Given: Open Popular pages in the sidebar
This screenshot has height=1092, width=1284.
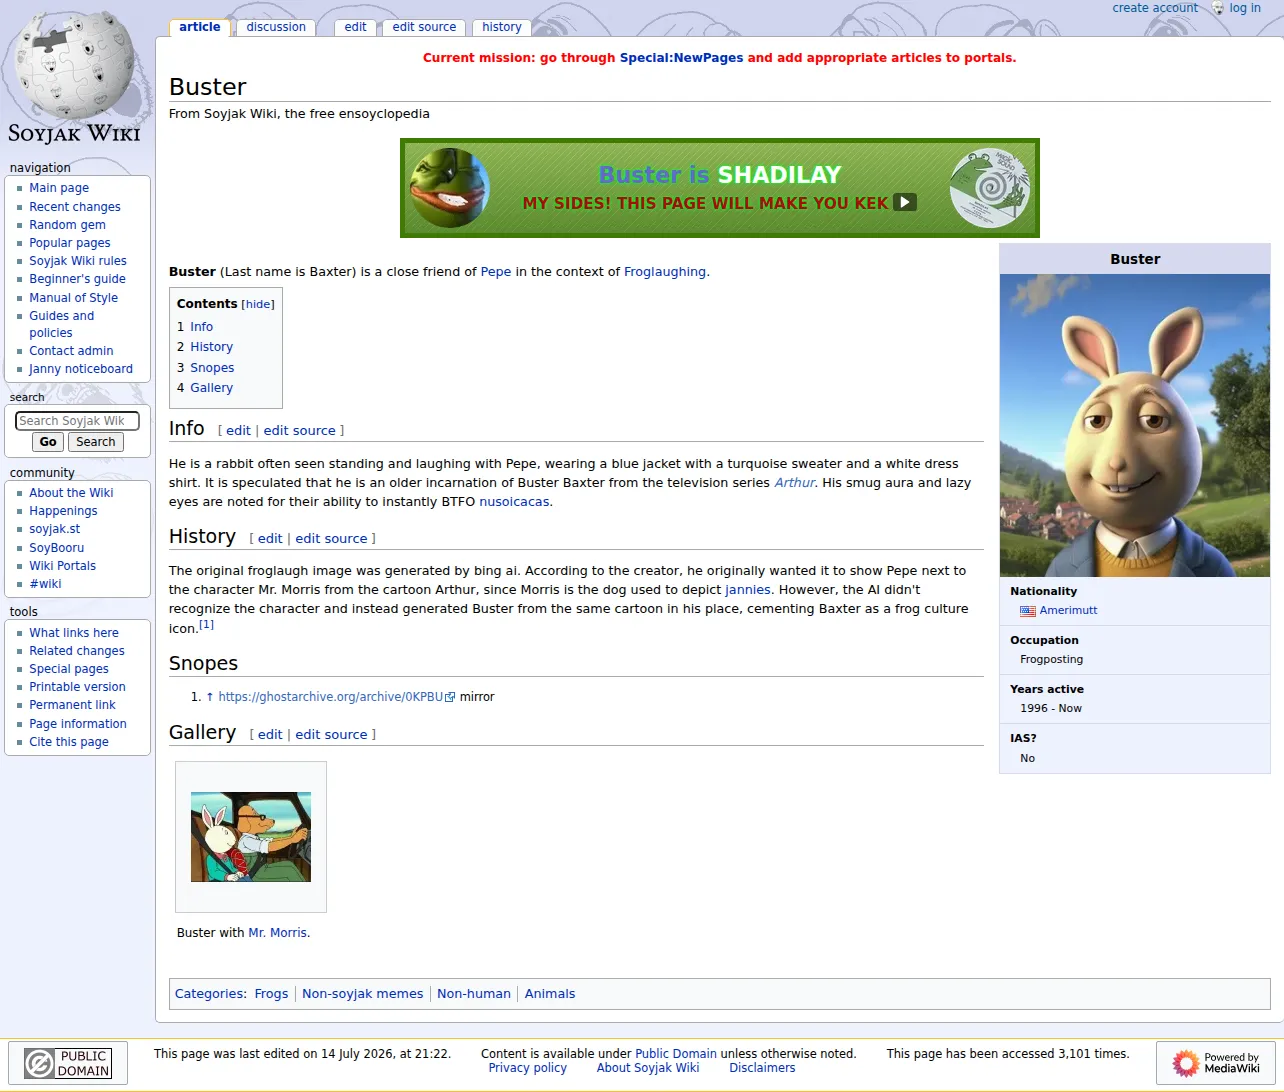Looking at the screenshot, I should [70, 243].
